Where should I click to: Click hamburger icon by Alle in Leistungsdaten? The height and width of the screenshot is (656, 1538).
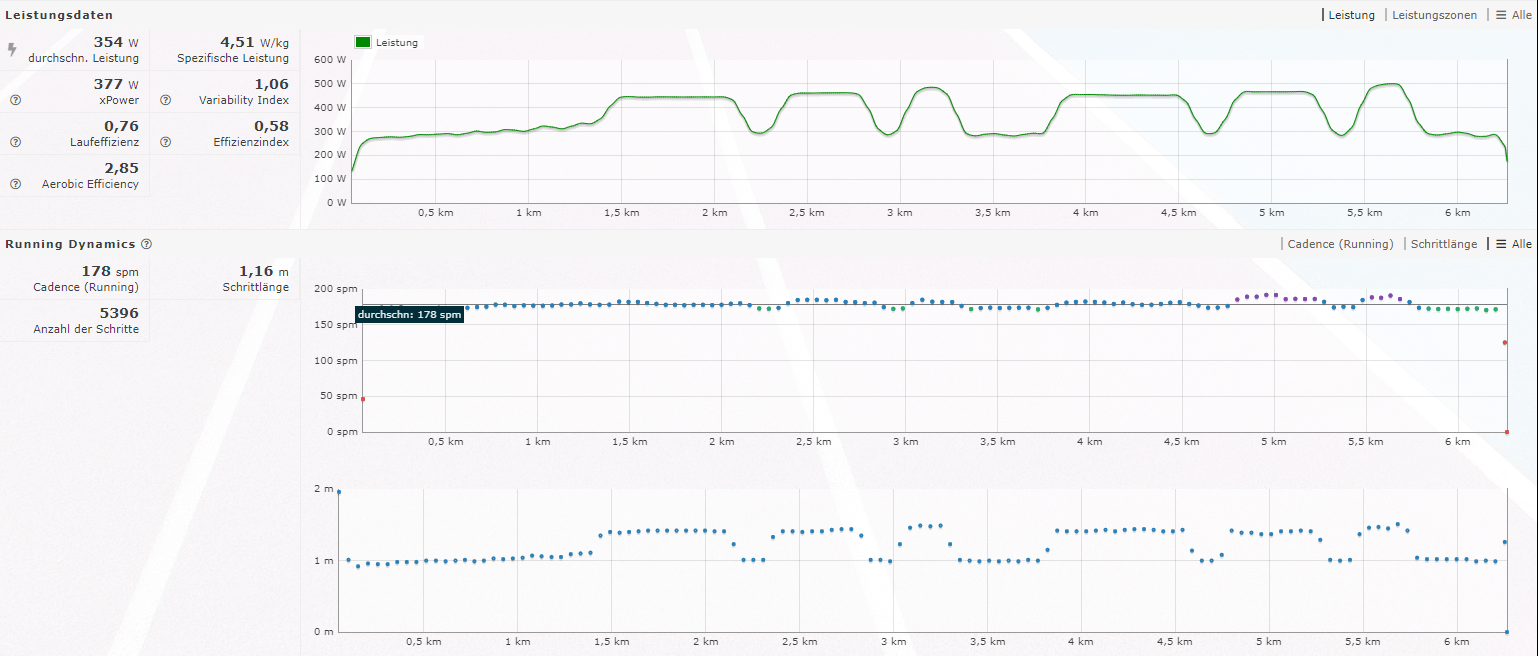[x=1501, y=15]
